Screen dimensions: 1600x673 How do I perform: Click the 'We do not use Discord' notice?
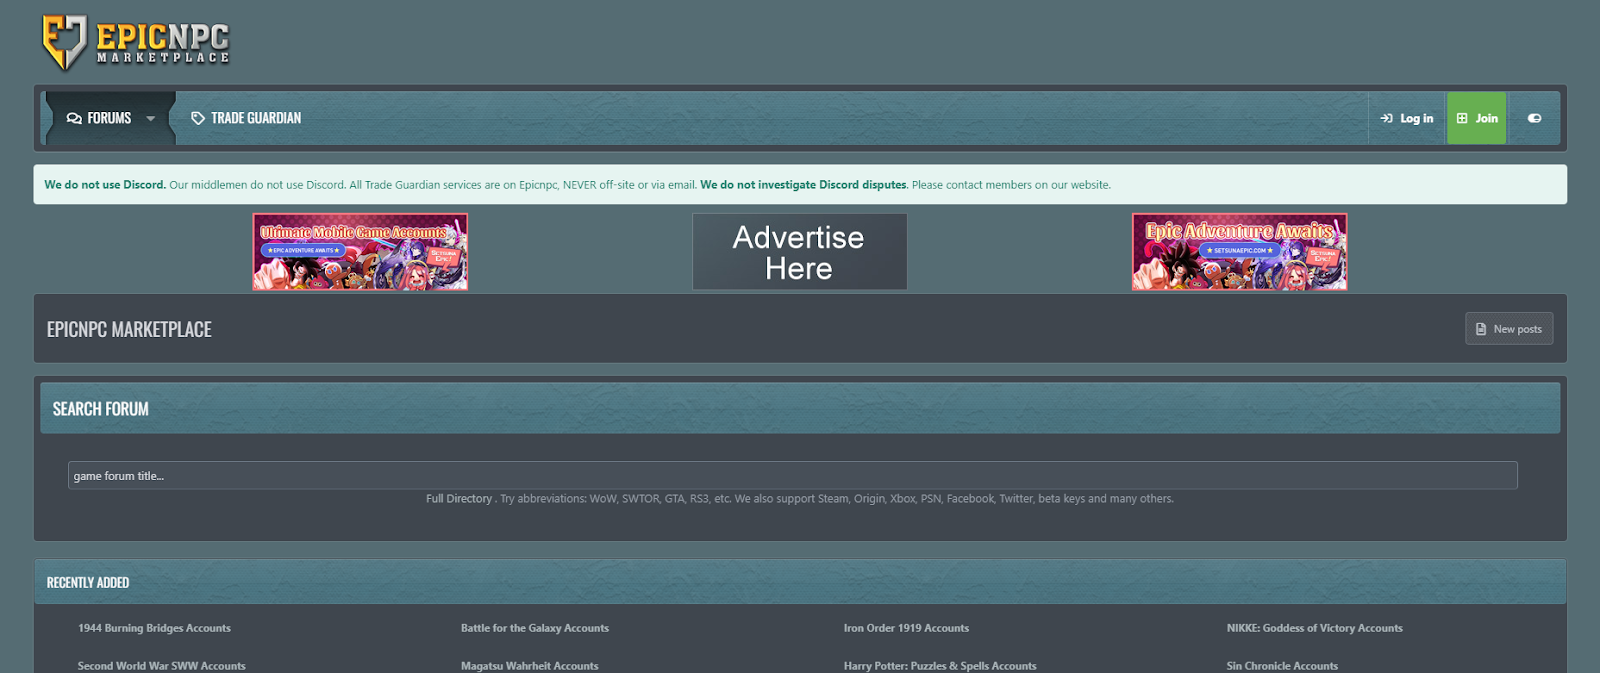[800, 185]
